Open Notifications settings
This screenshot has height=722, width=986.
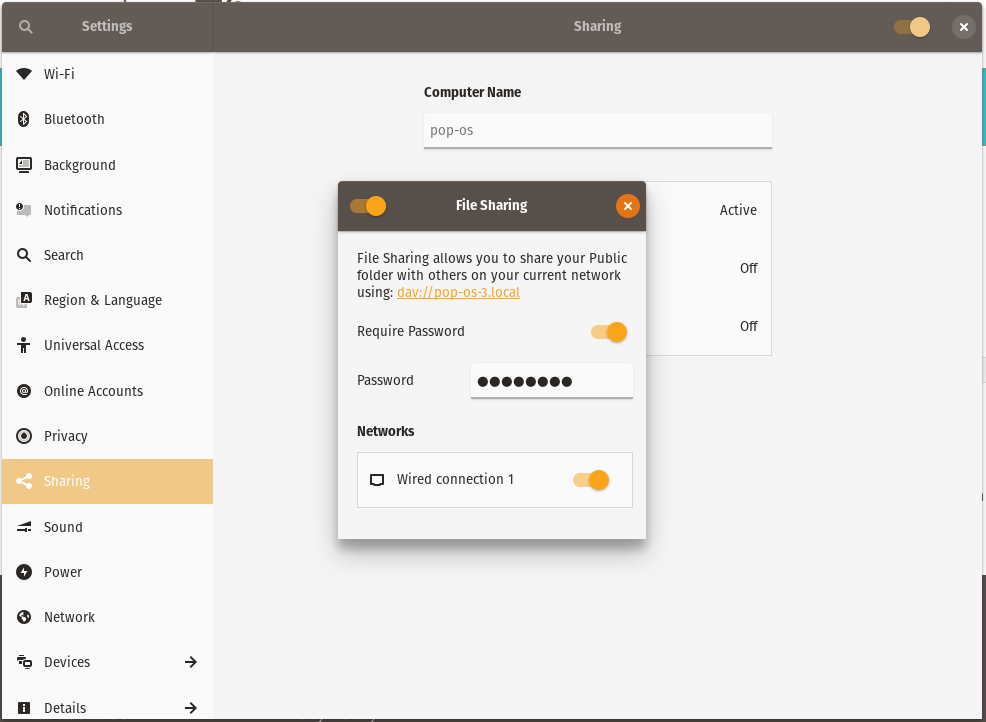coord(83,210)
